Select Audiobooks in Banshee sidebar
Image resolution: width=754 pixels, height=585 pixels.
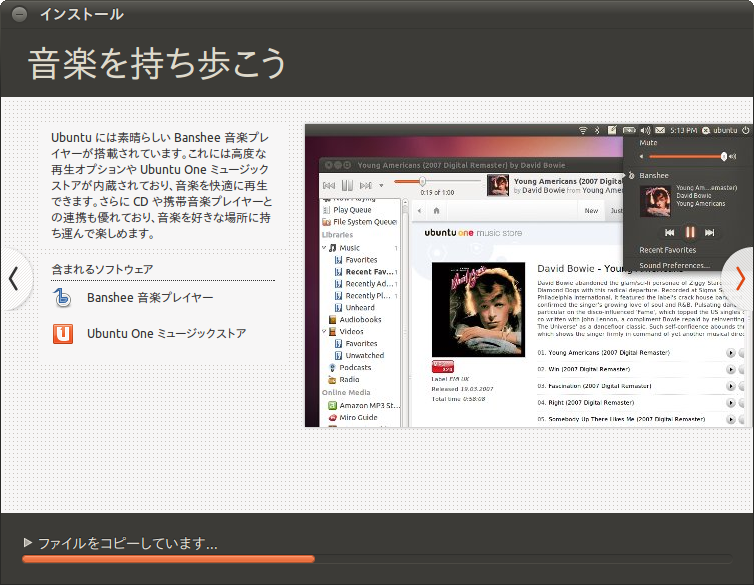pos(360,320)
